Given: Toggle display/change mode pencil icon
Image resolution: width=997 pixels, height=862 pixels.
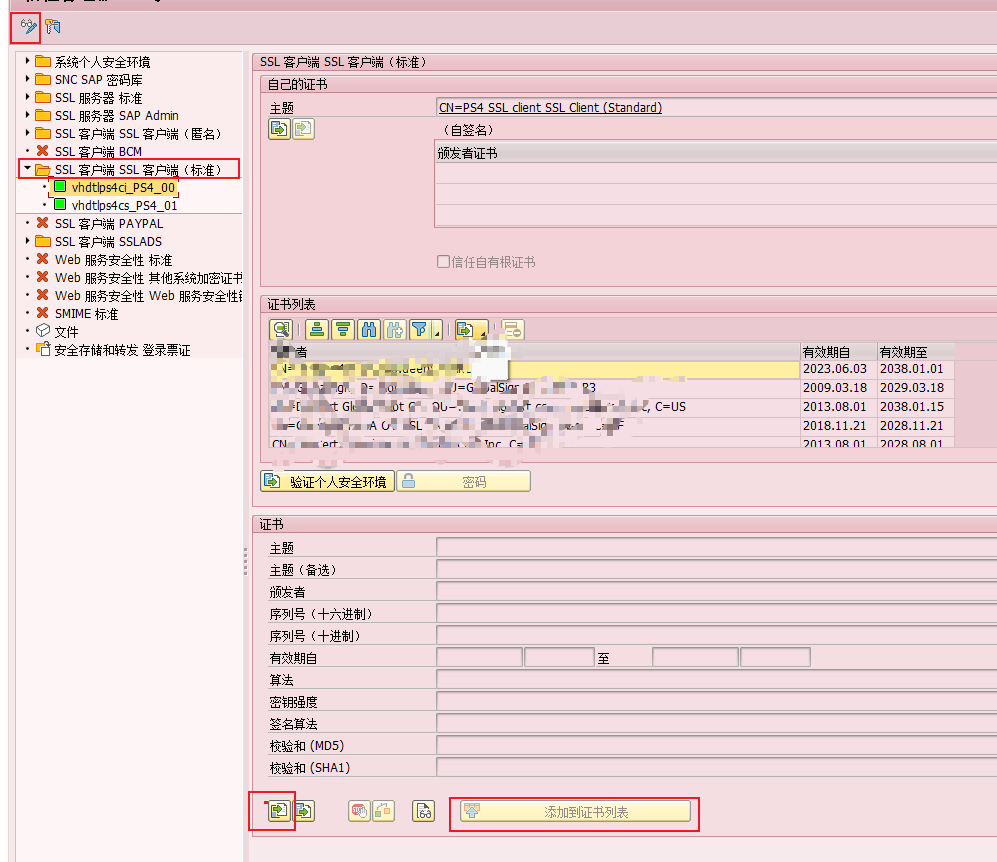Looking at the screenshot, I should pyautogui.click(x=28, y=27).
